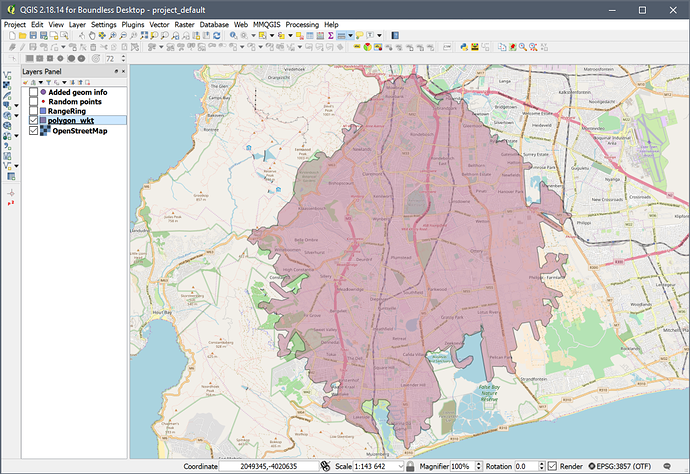690x474 pixels.
Task: Click the diagram pie chart icon
Action: (368, 47)
